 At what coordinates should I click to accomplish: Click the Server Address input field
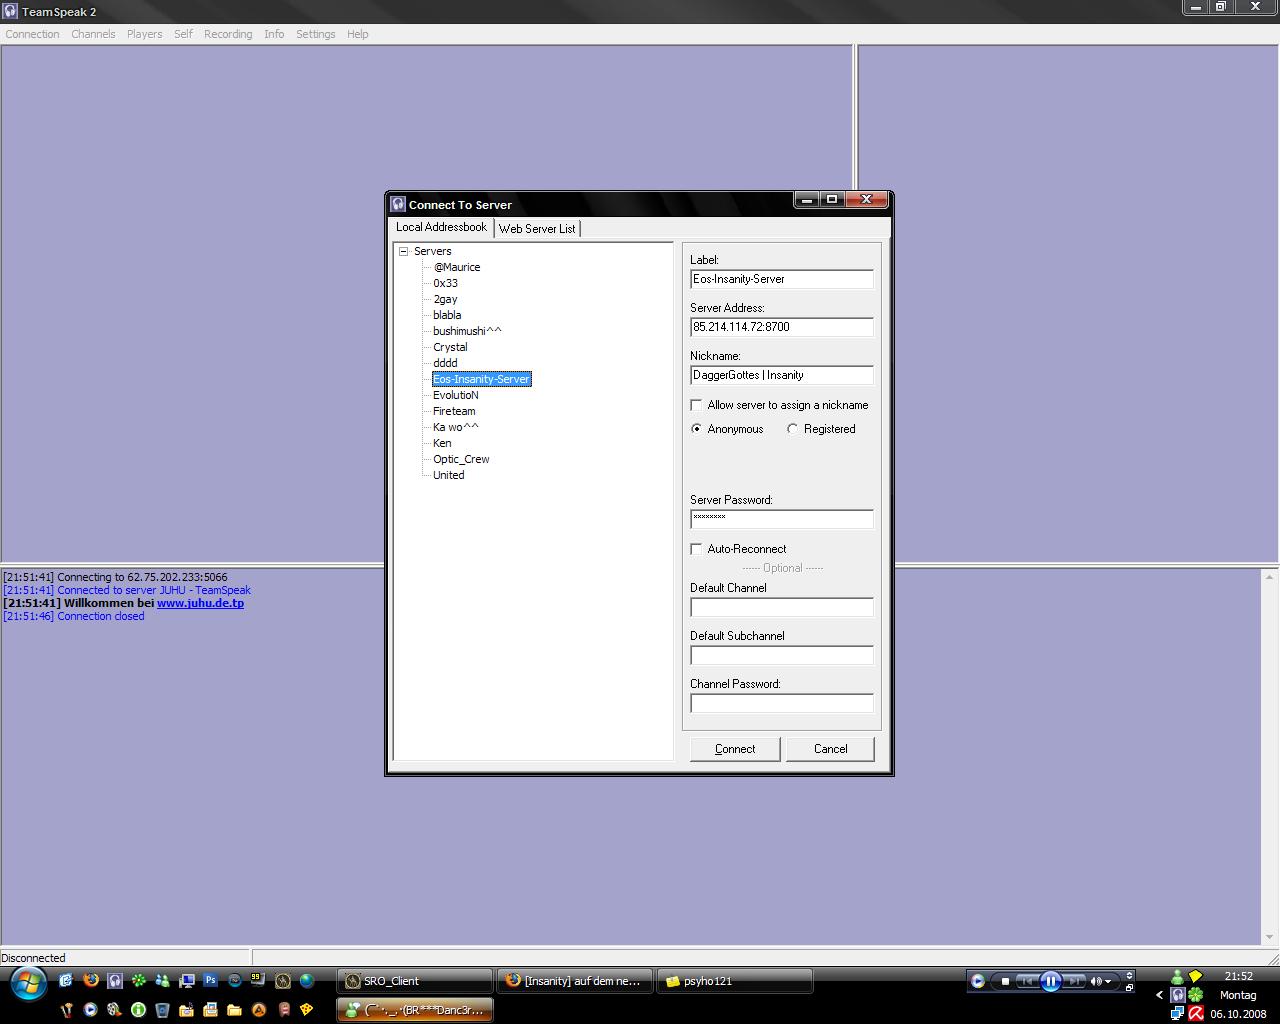tap(781, 327)
